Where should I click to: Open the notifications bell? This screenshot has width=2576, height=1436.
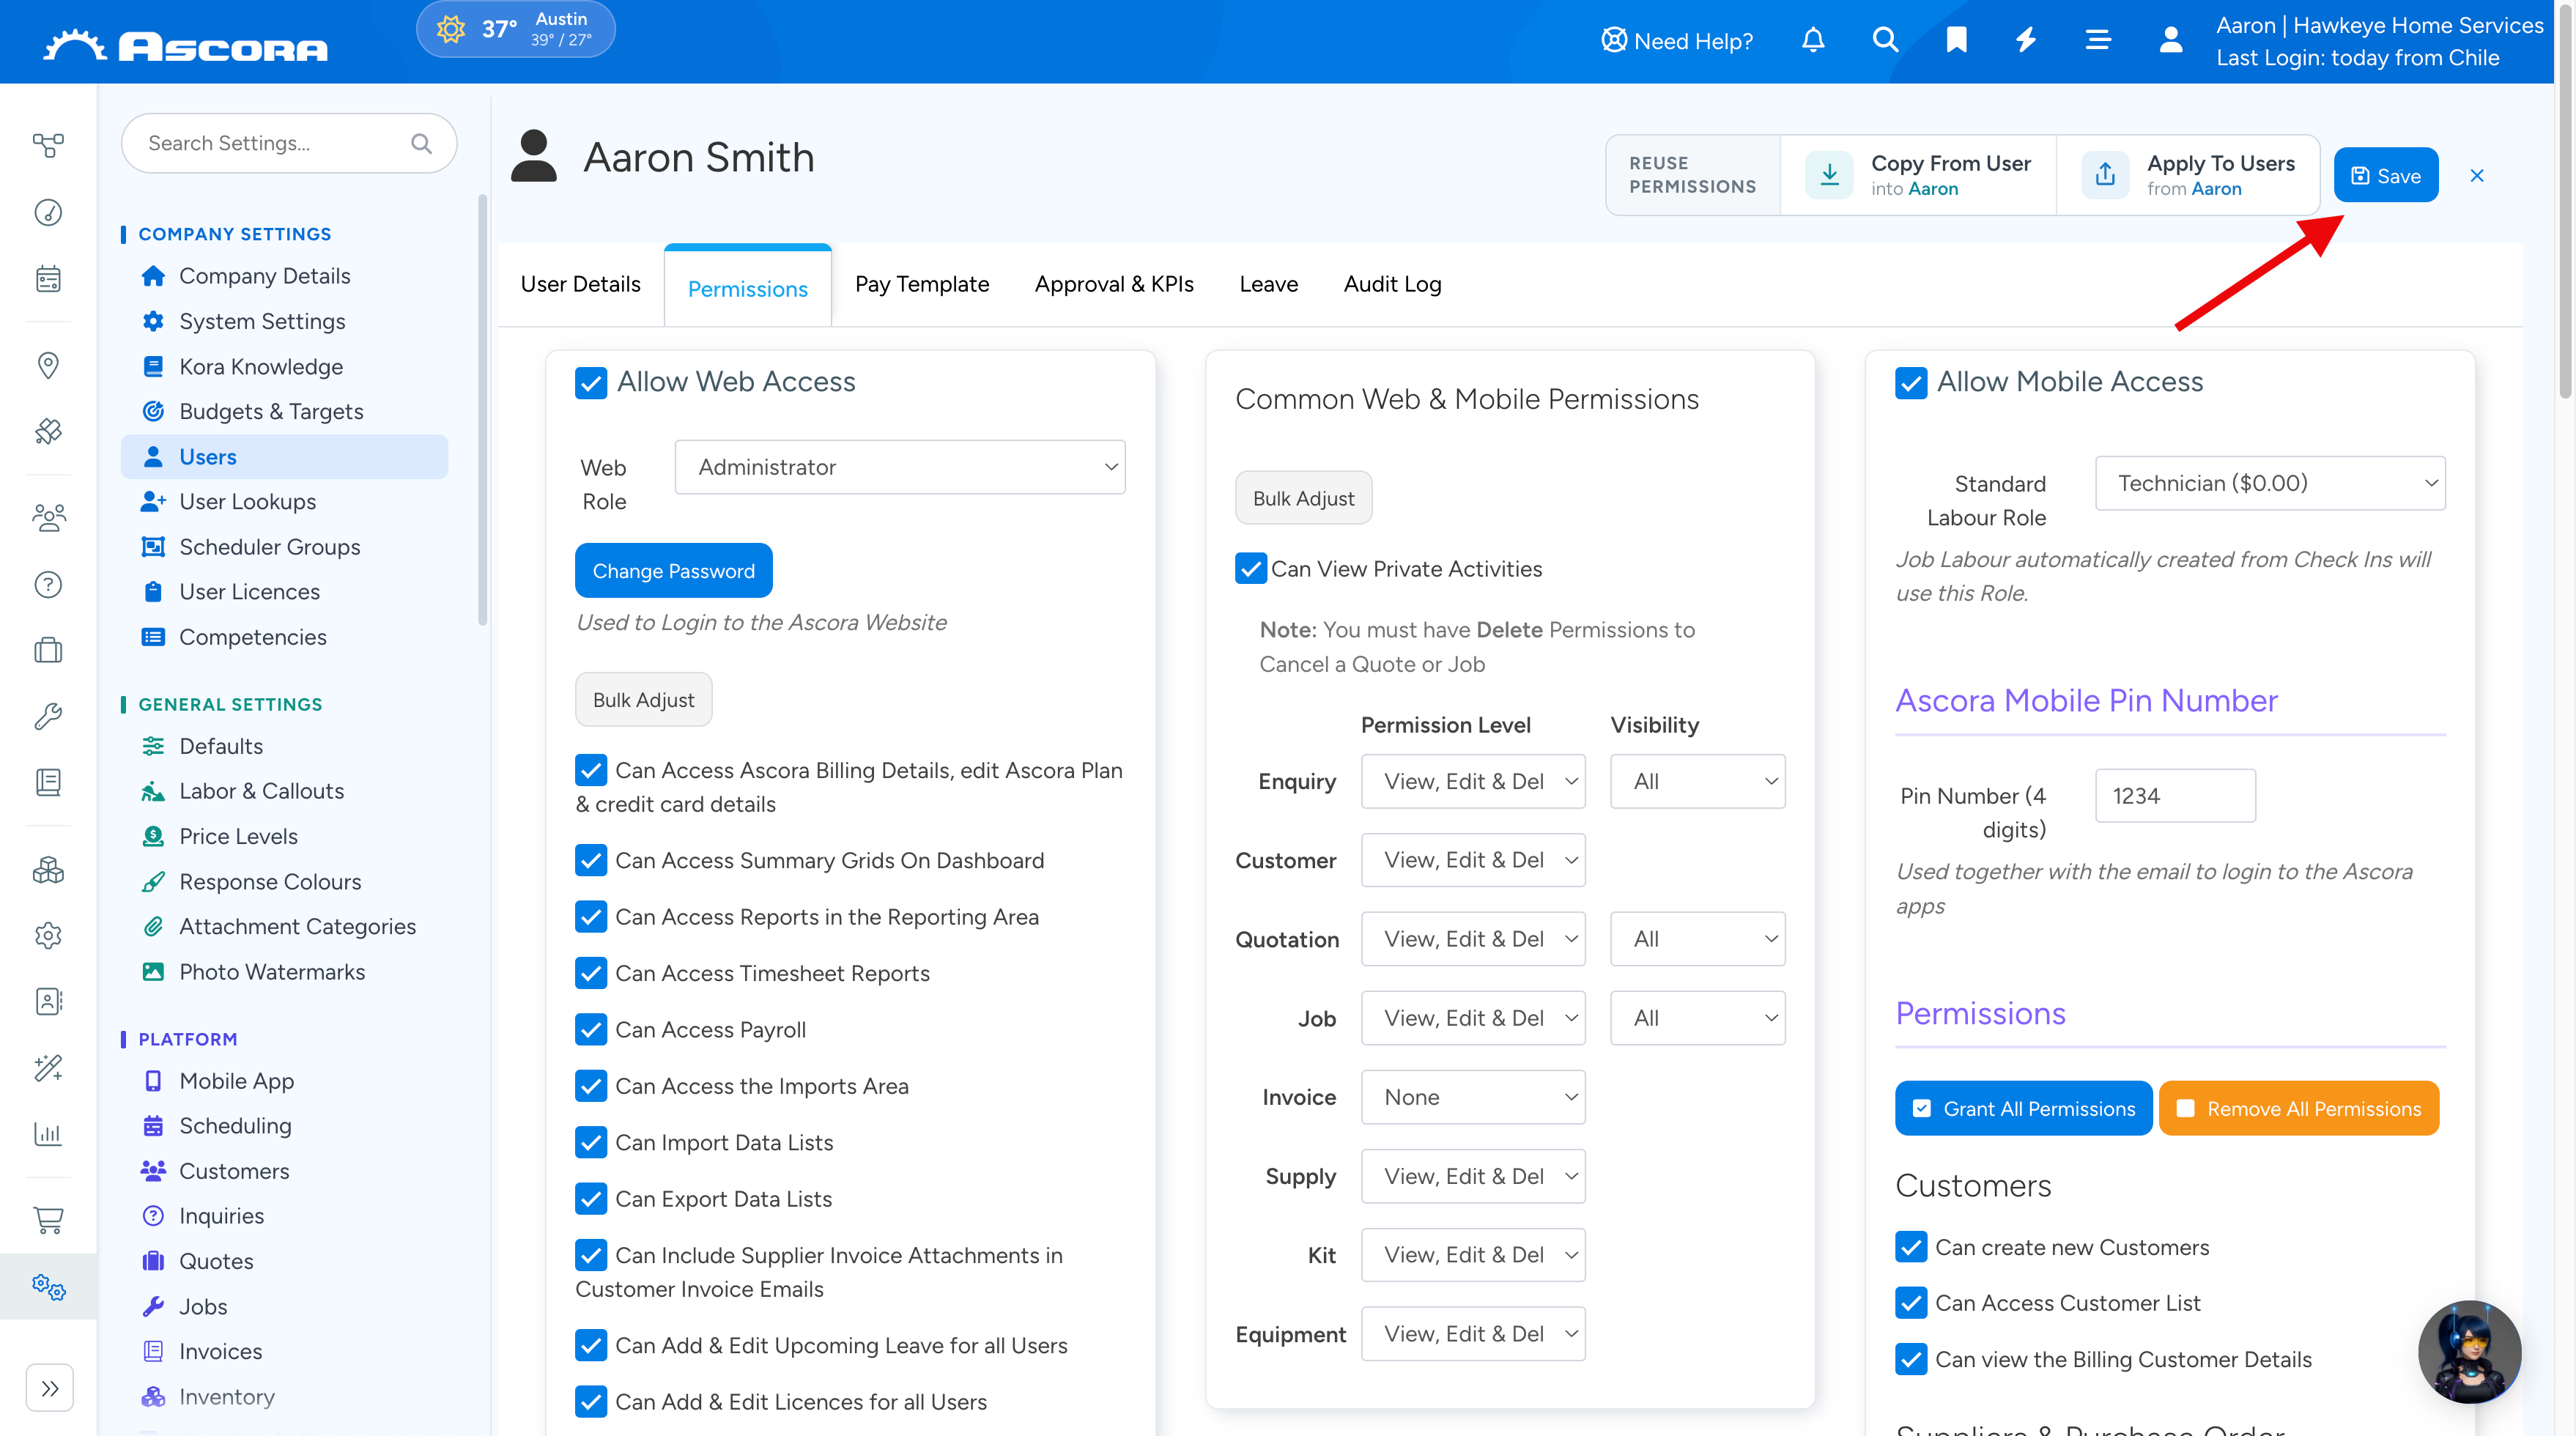1813,40
